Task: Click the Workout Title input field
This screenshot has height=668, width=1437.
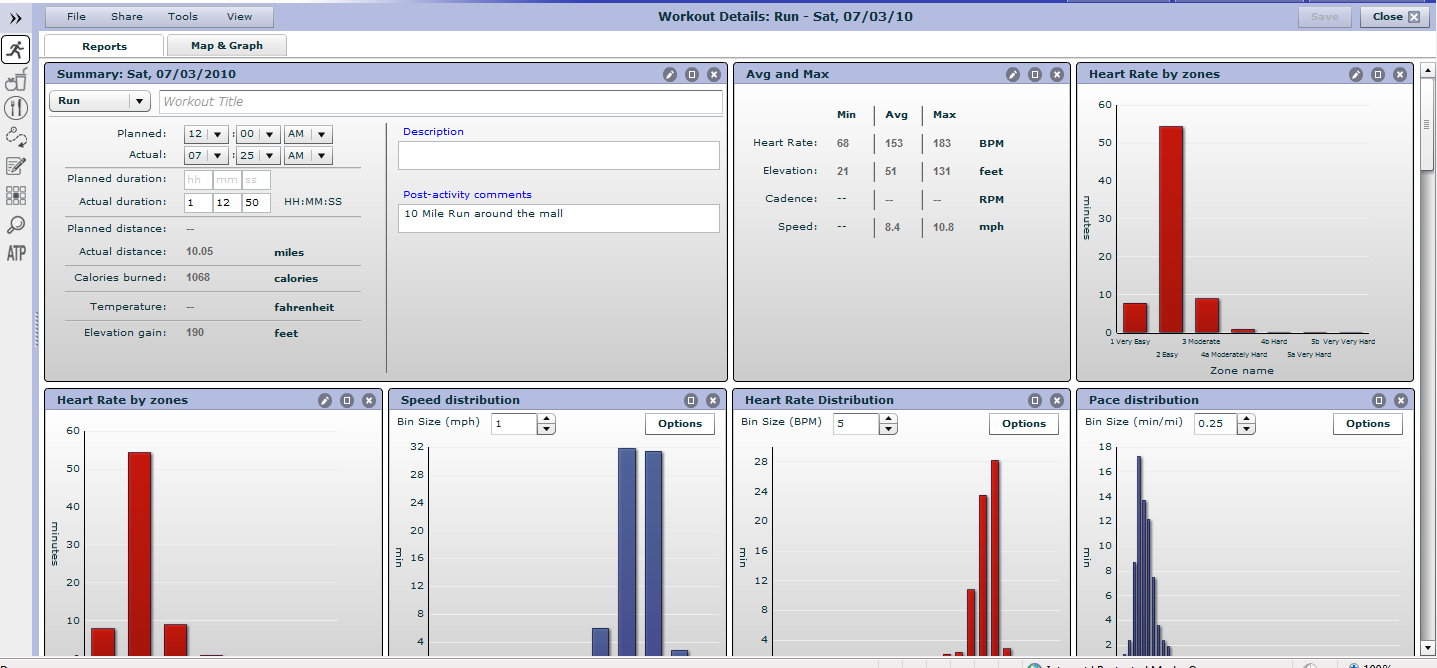Action: pos(440,102)
